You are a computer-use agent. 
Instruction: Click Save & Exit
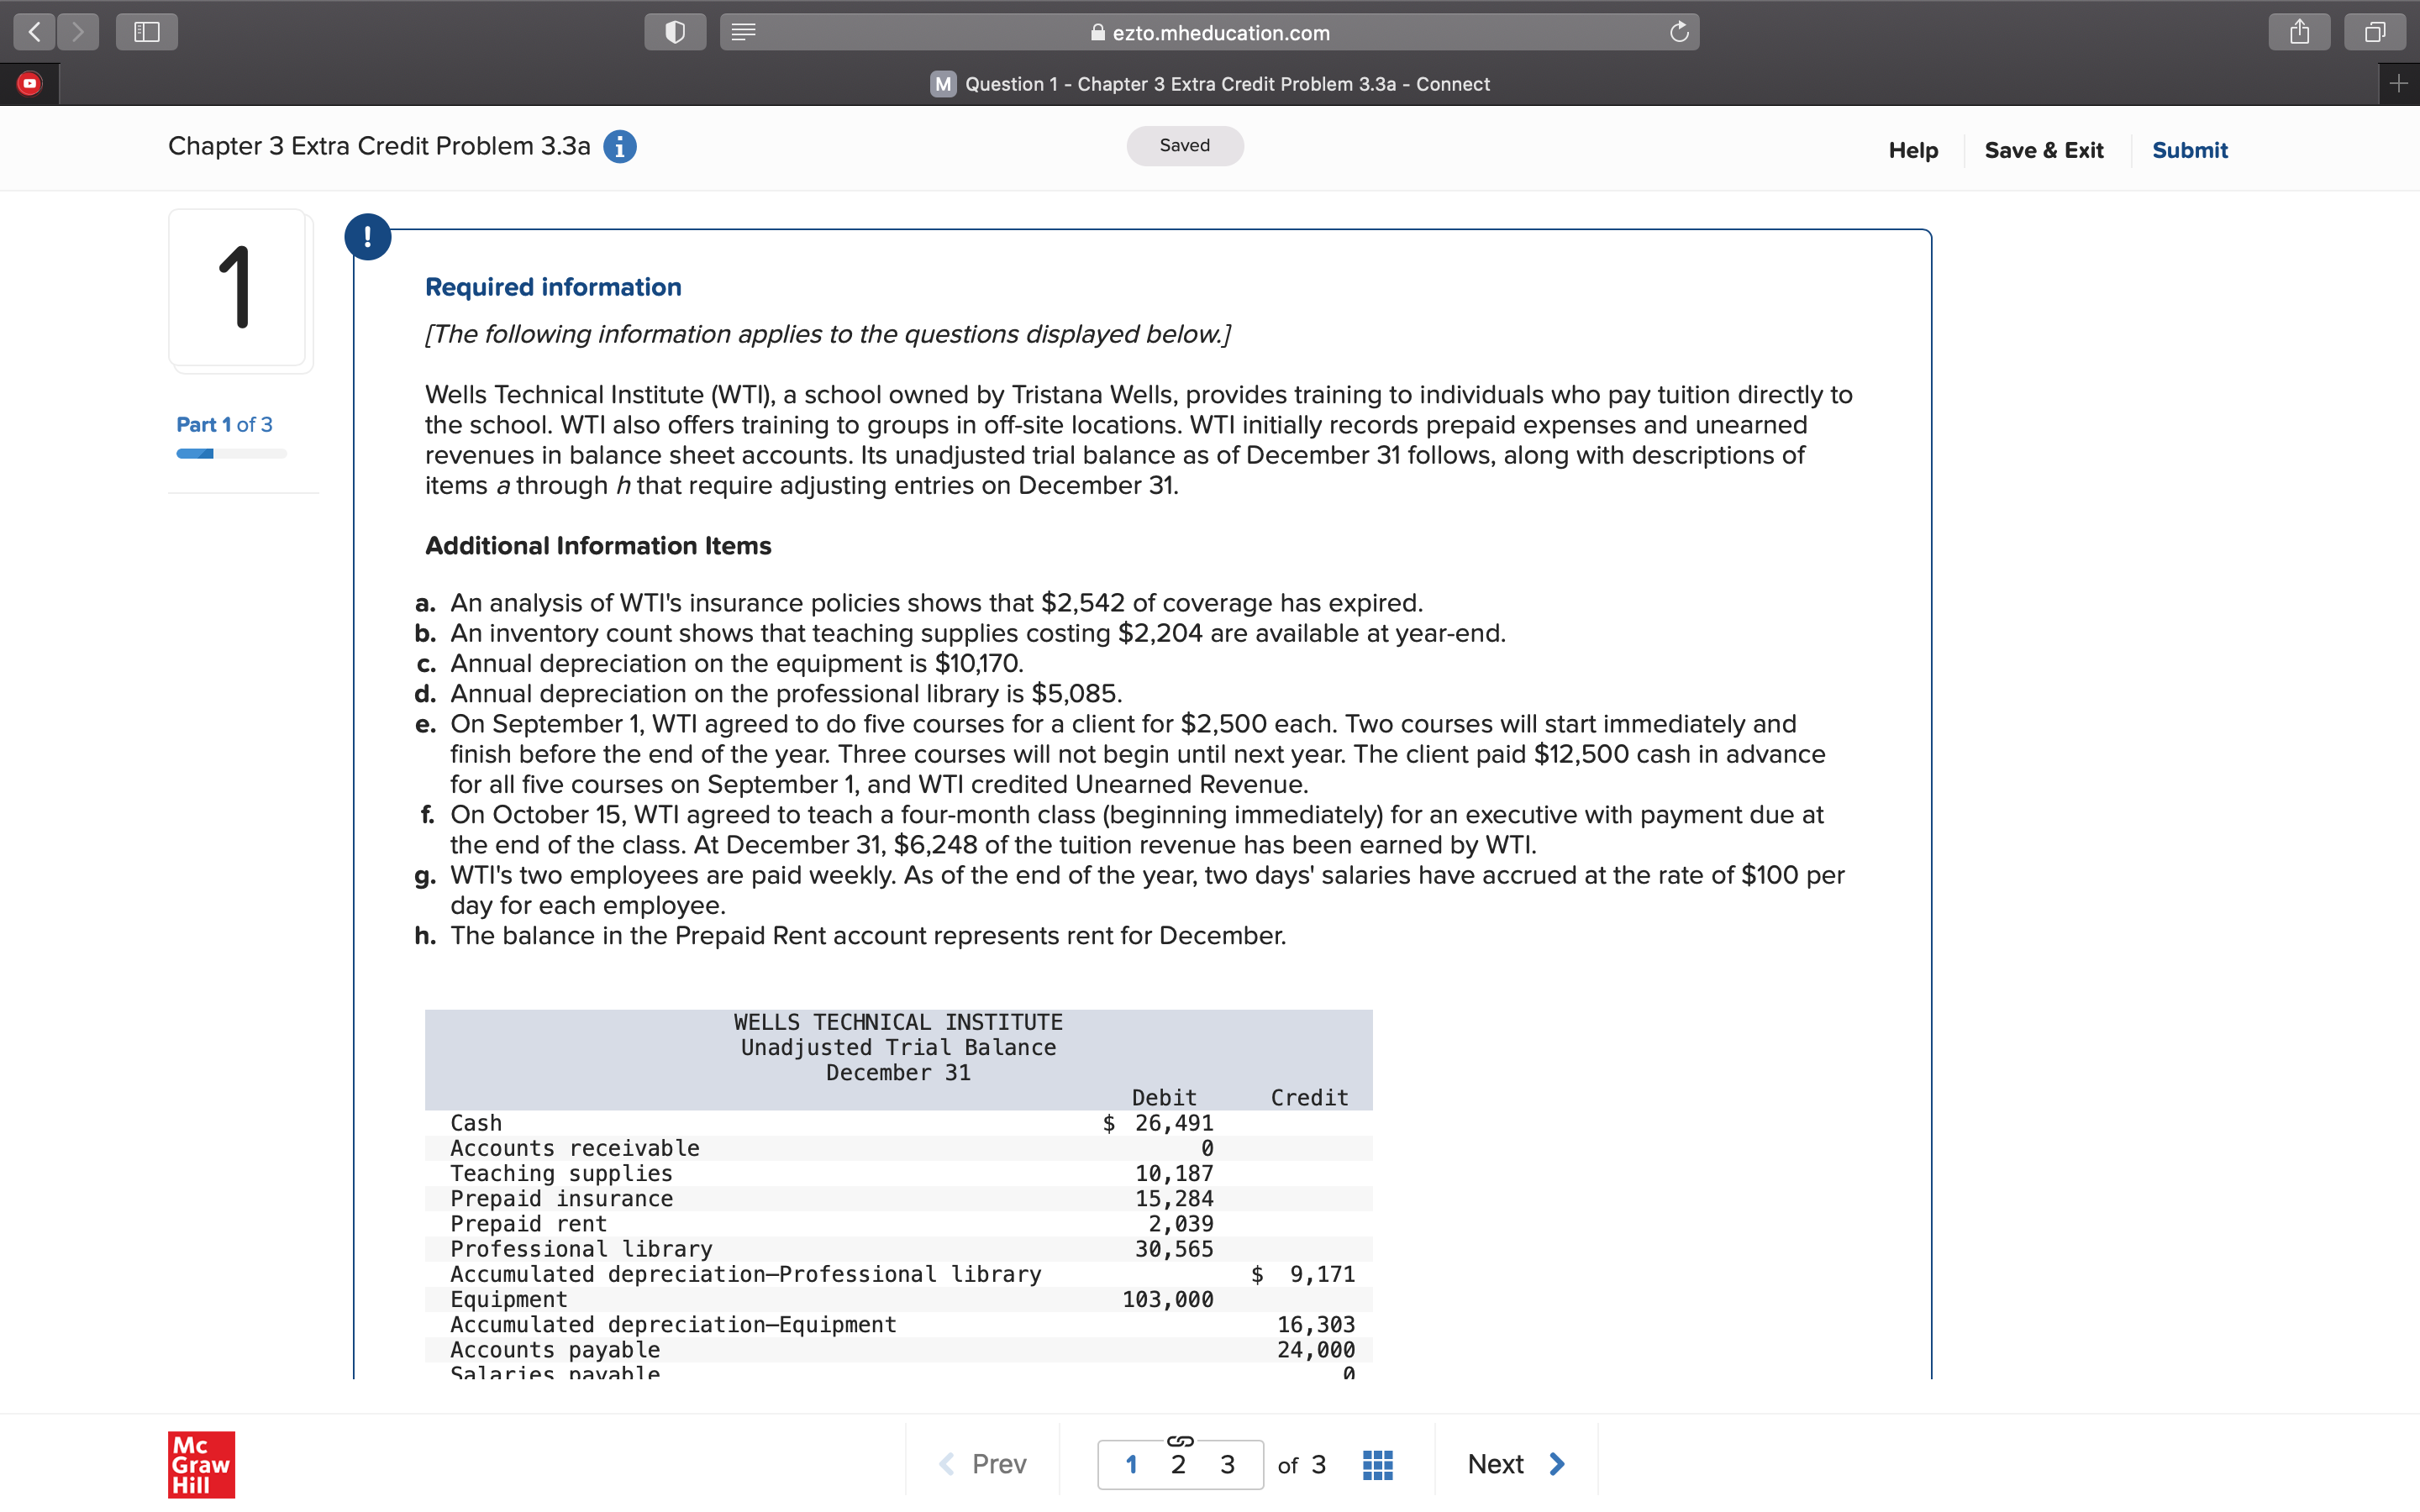pyautogui.click(x=2043, y=150)
